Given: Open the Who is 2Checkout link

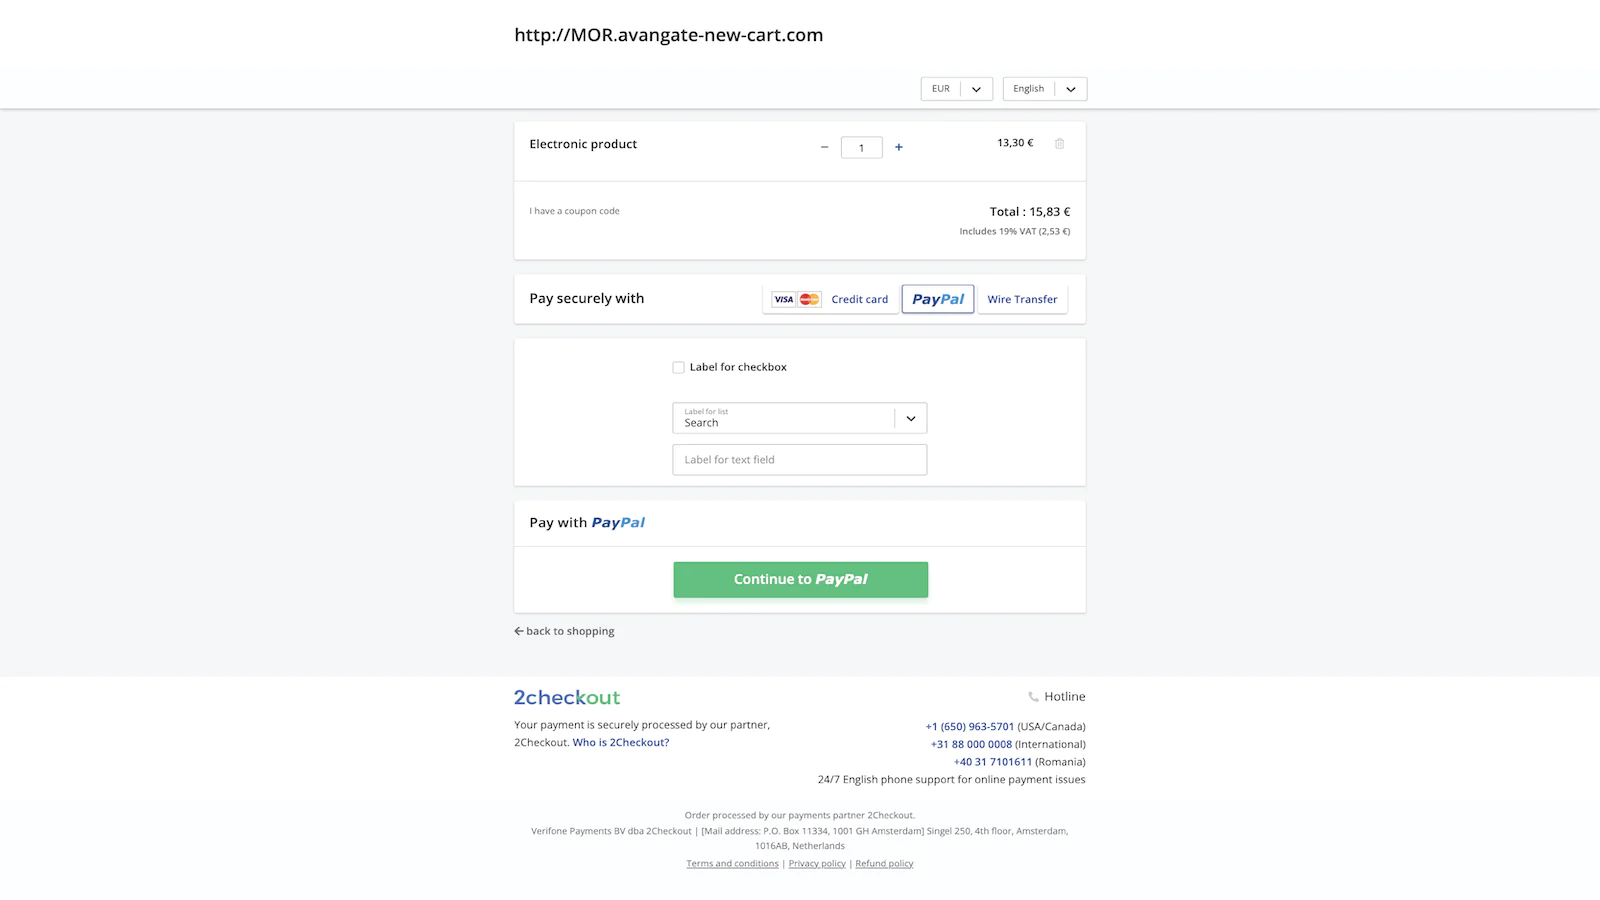Looking at the screenshot, I should point(620,742).
